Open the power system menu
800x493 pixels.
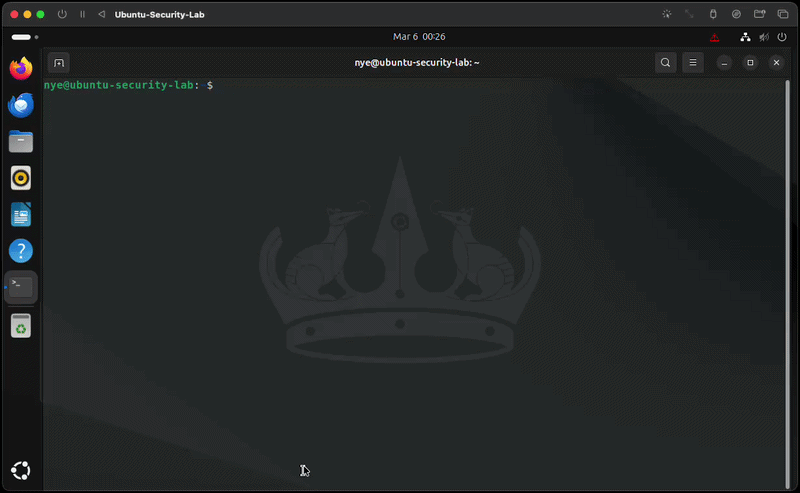click(x=781, y=37)
